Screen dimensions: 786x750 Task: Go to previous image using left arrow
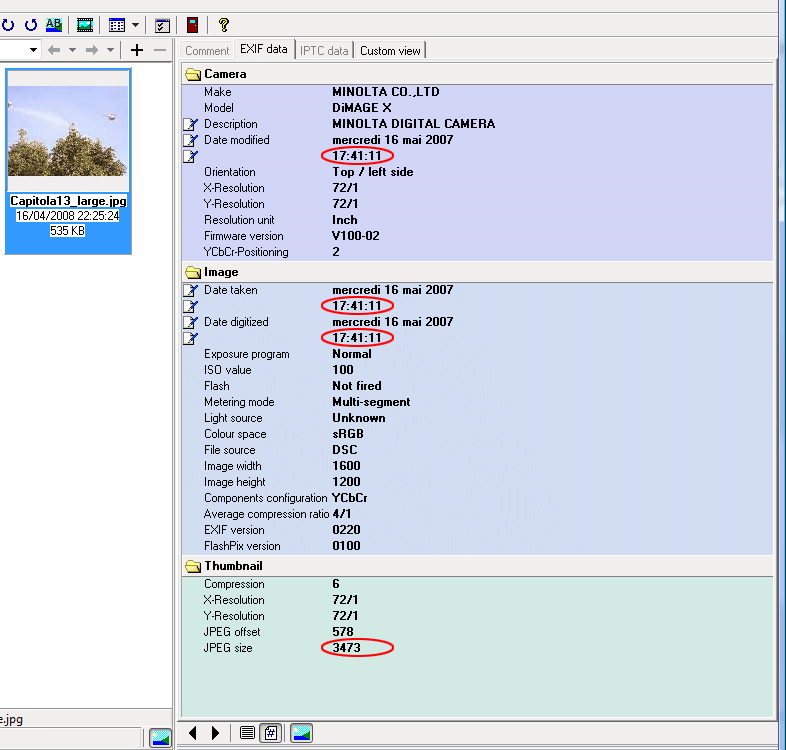[x=193, y=733]
